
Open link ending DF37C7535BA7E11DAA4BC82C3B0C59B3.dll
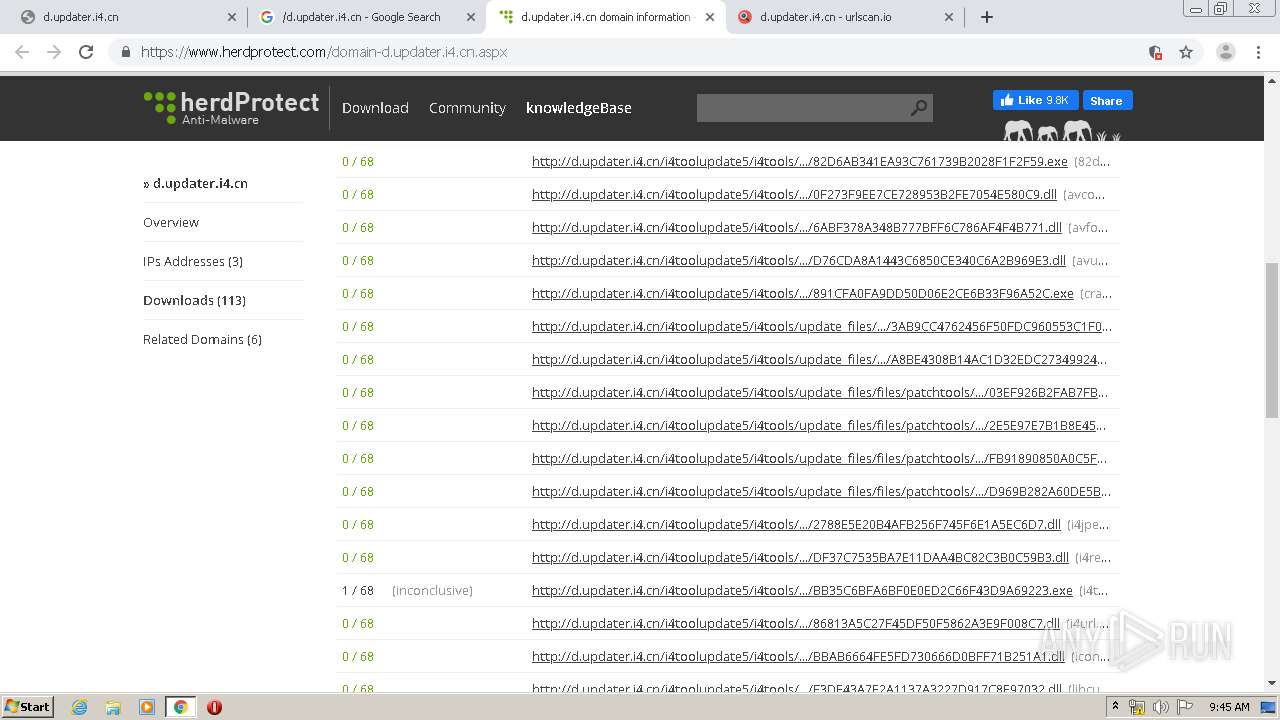pyautogui.click(x=800, y=557)
